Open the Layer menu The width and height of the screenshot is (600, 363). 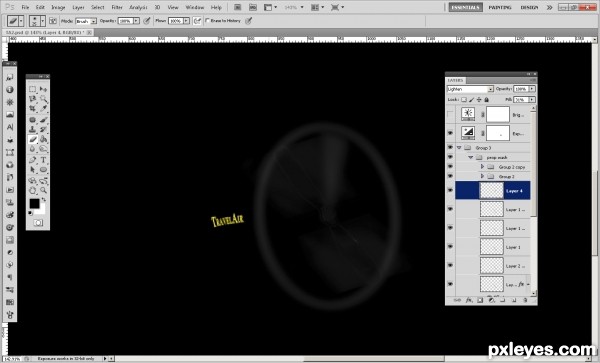pyautogui.click(x=78, y=7)
